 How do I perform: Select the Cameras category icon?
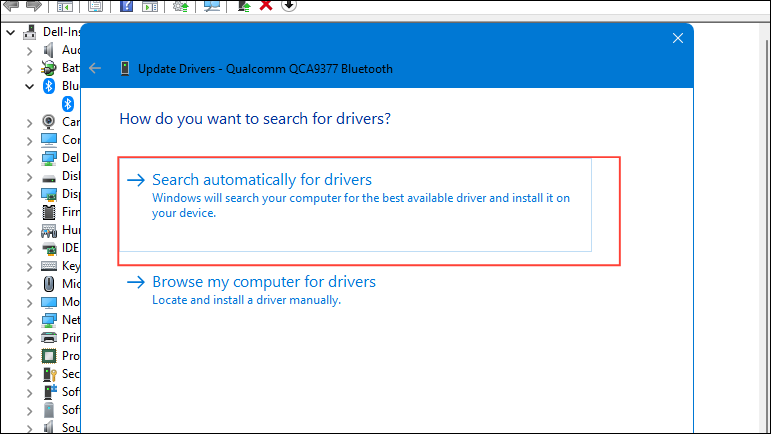pos(48,121)
